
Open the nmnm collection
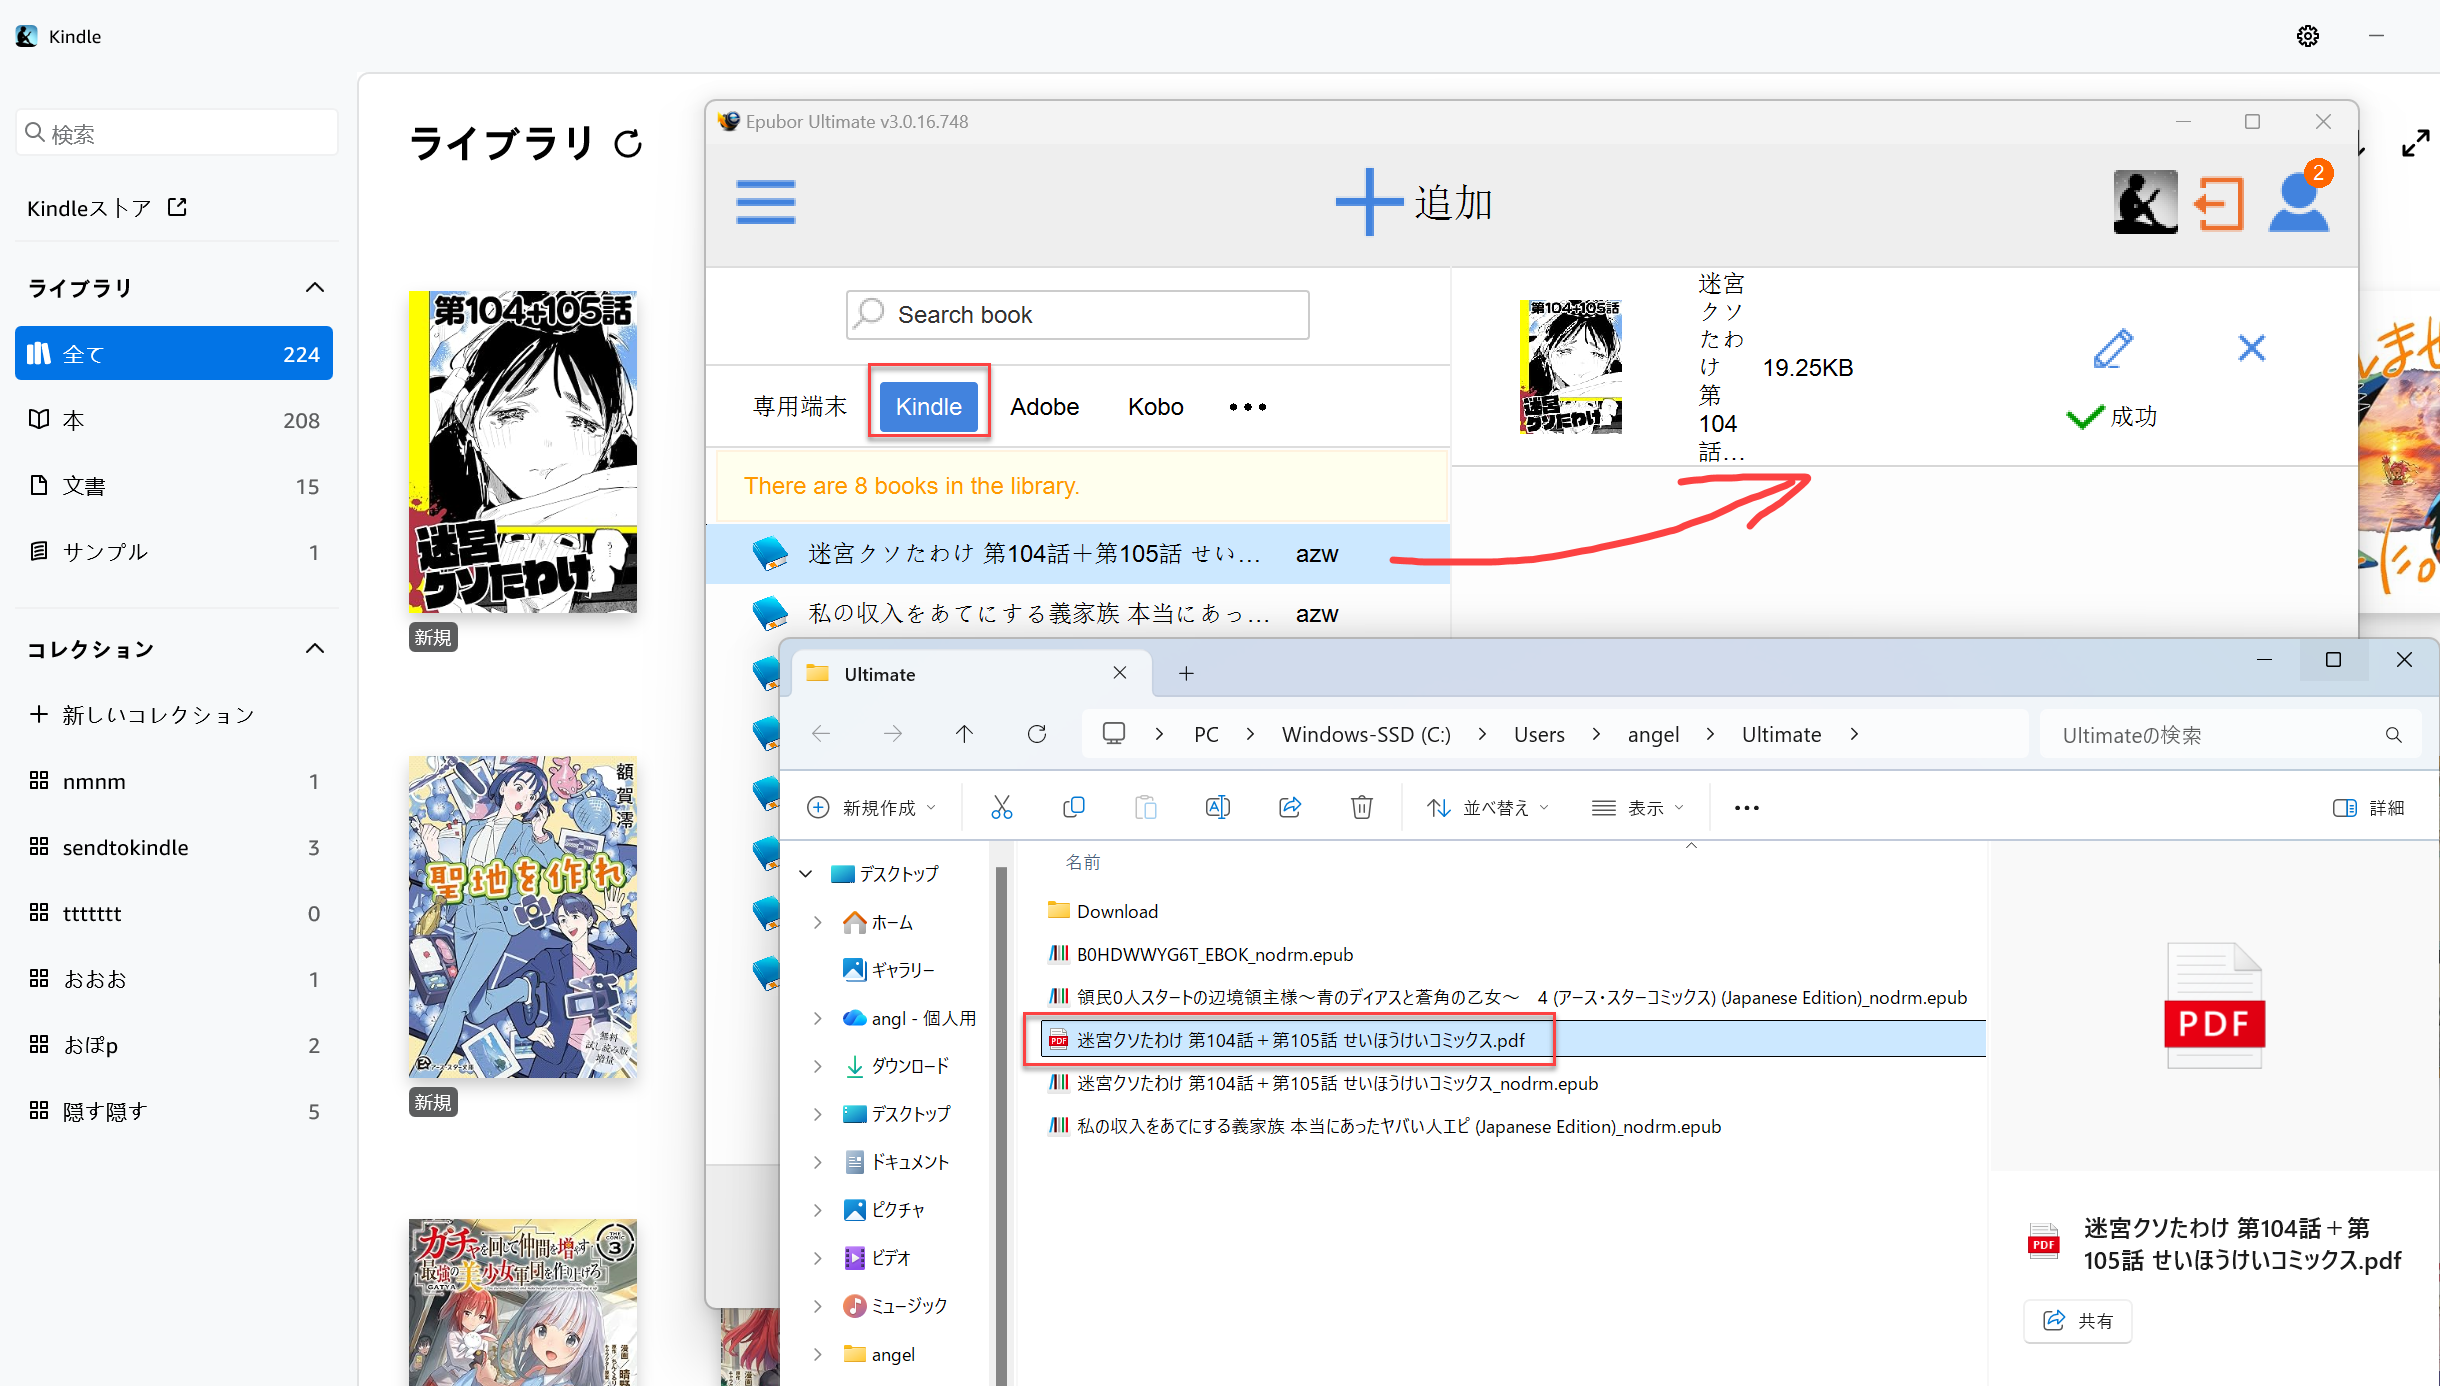tap(174, 781)
